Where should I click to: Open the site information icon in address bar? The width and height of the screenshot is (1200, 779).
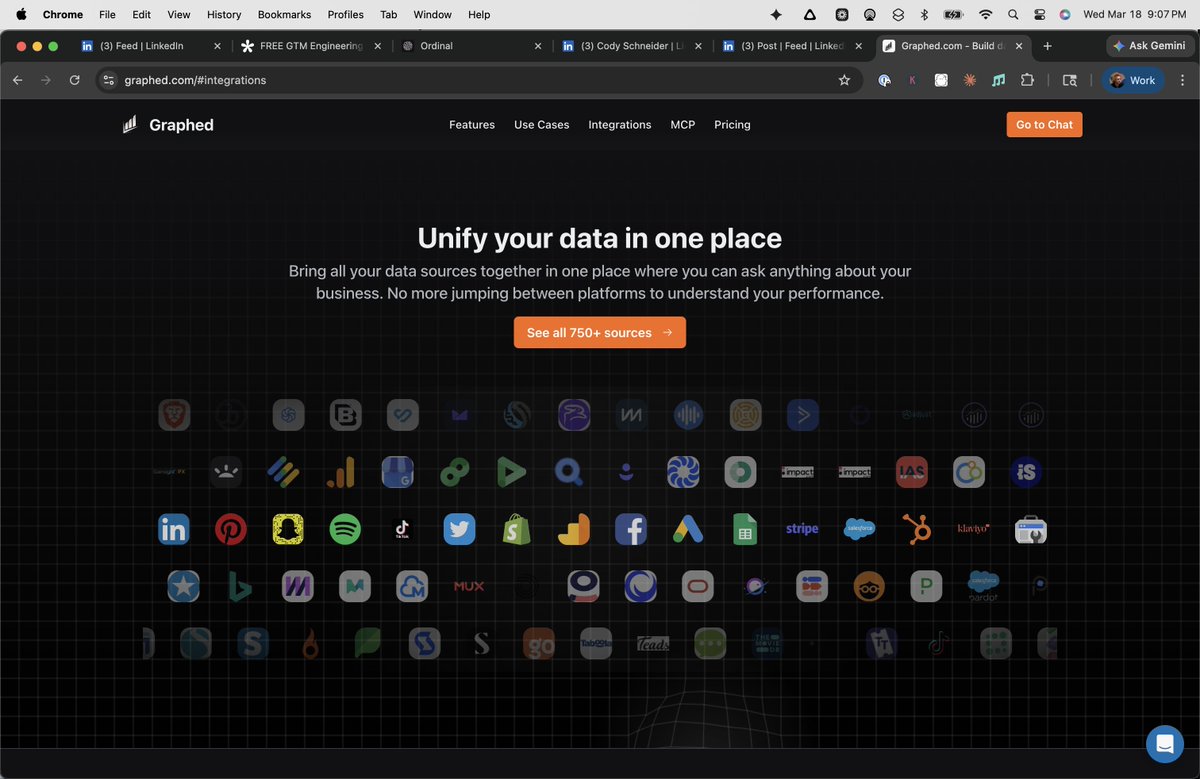(109, 80)
